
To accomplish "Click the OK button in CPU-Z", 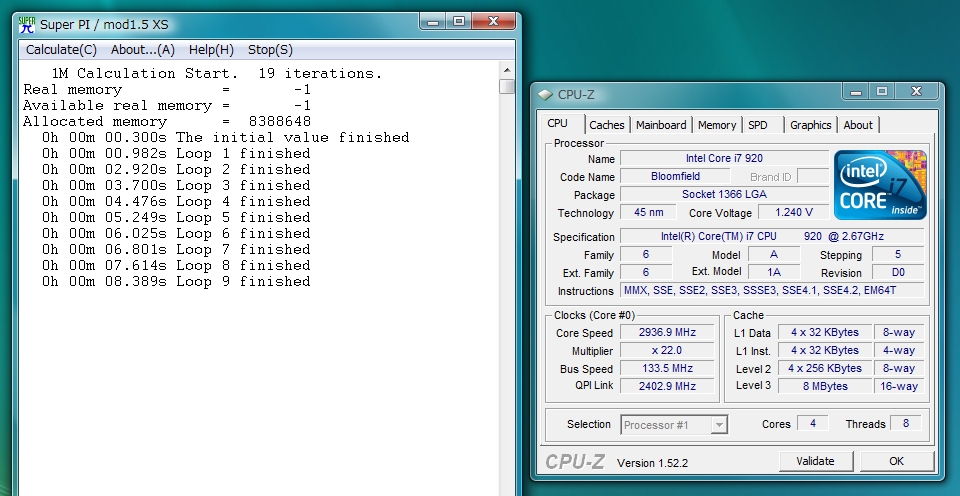I will point(896,461).
